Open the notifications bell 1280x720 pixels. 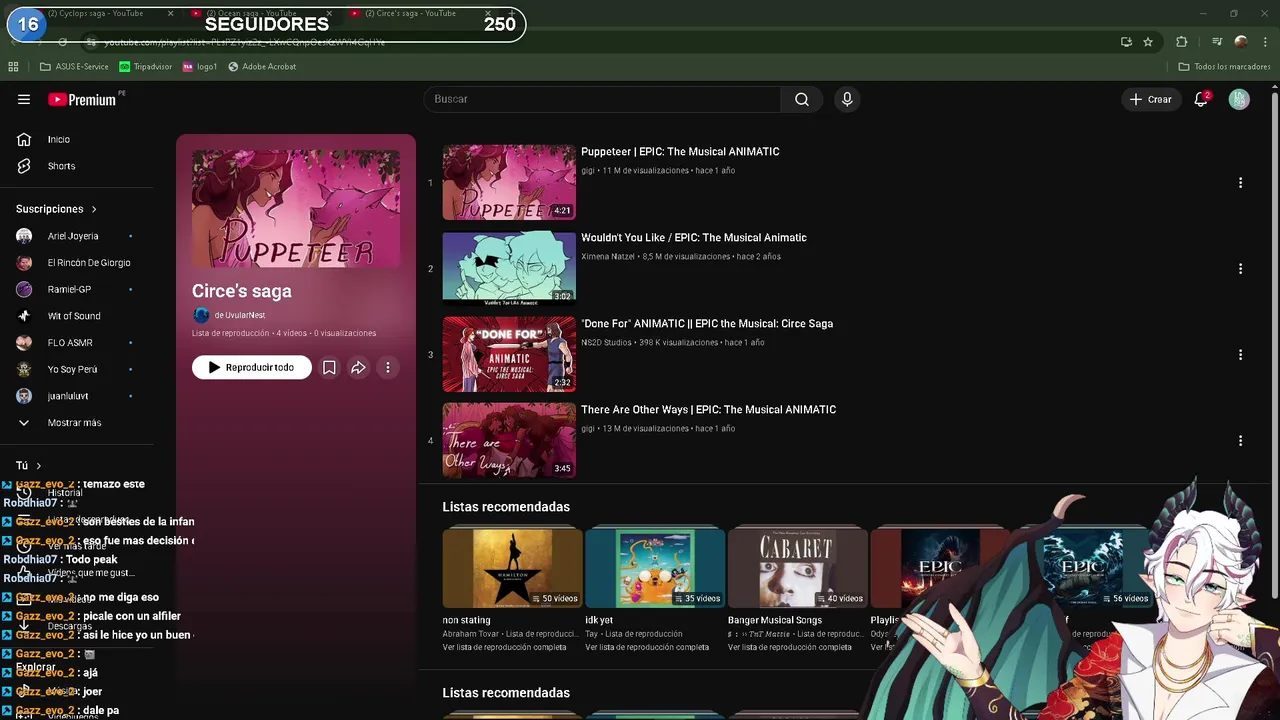[x=1201, y=99]
